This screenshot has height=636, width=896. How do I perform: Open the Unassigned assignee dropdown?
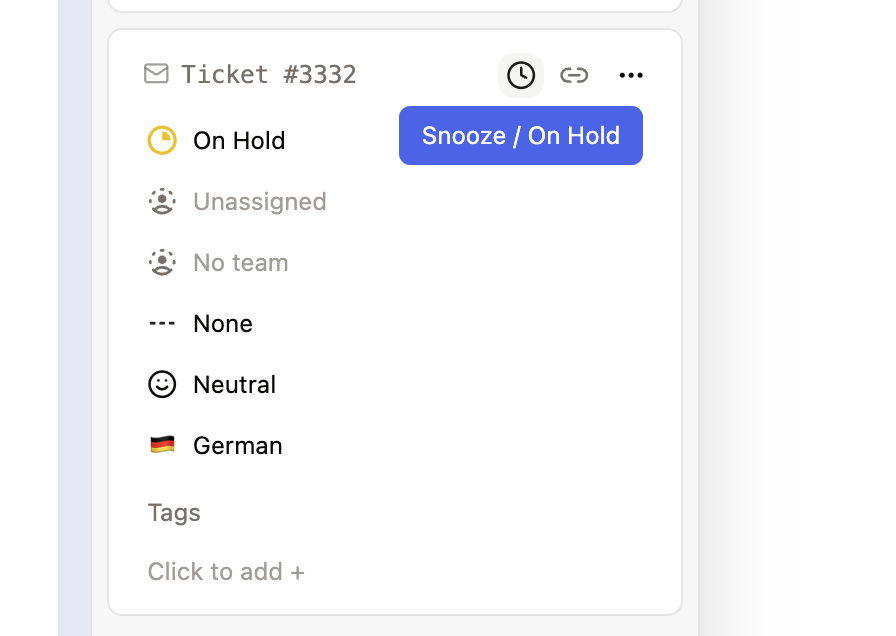pos(260,202)
